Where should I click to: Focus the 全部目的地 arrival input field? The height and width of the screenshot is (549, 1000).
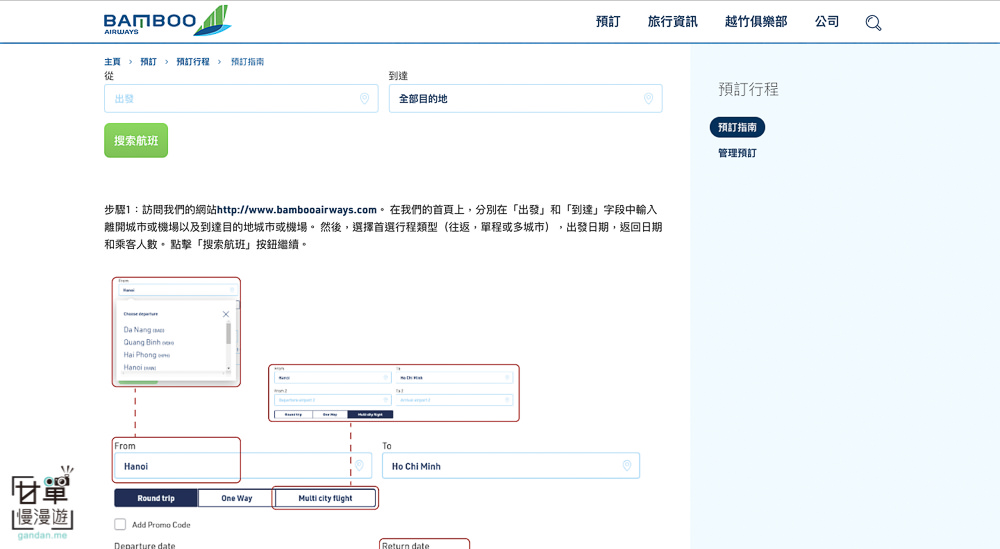pos(526,98)
